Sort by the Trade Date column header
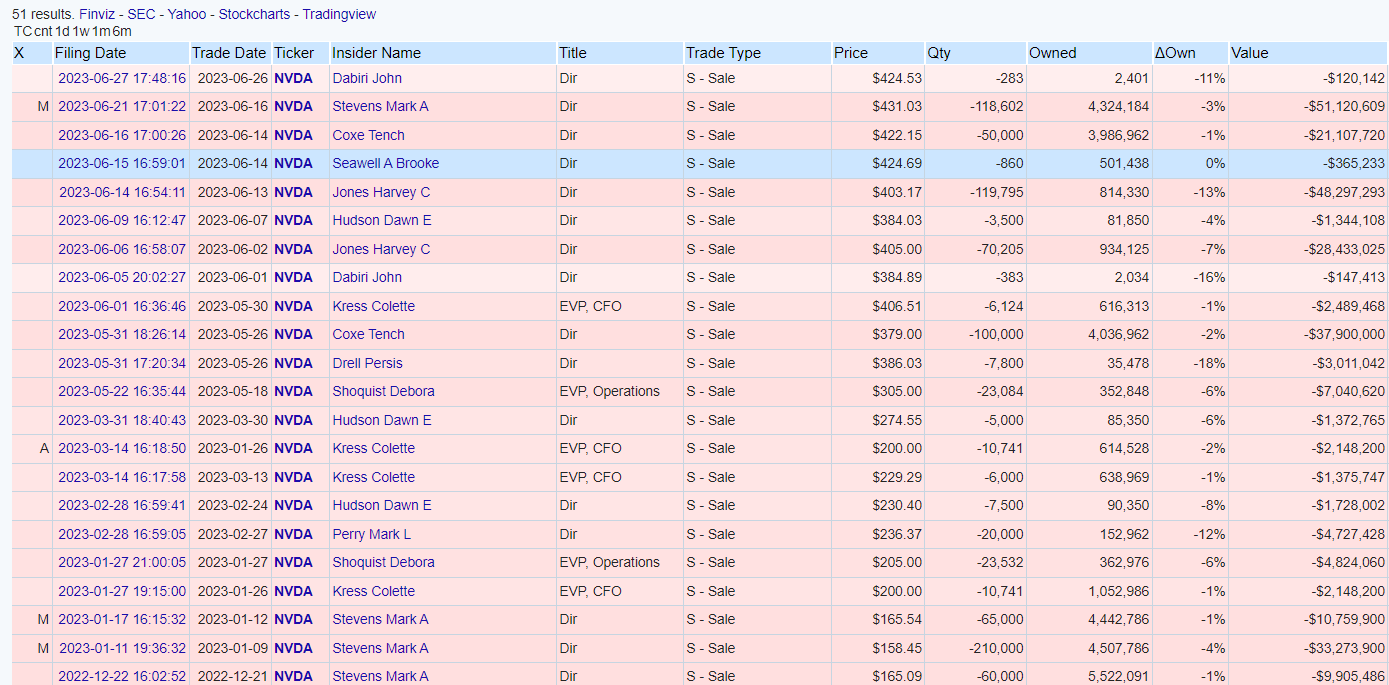The image size is (1389, 685). coord(229,53)
